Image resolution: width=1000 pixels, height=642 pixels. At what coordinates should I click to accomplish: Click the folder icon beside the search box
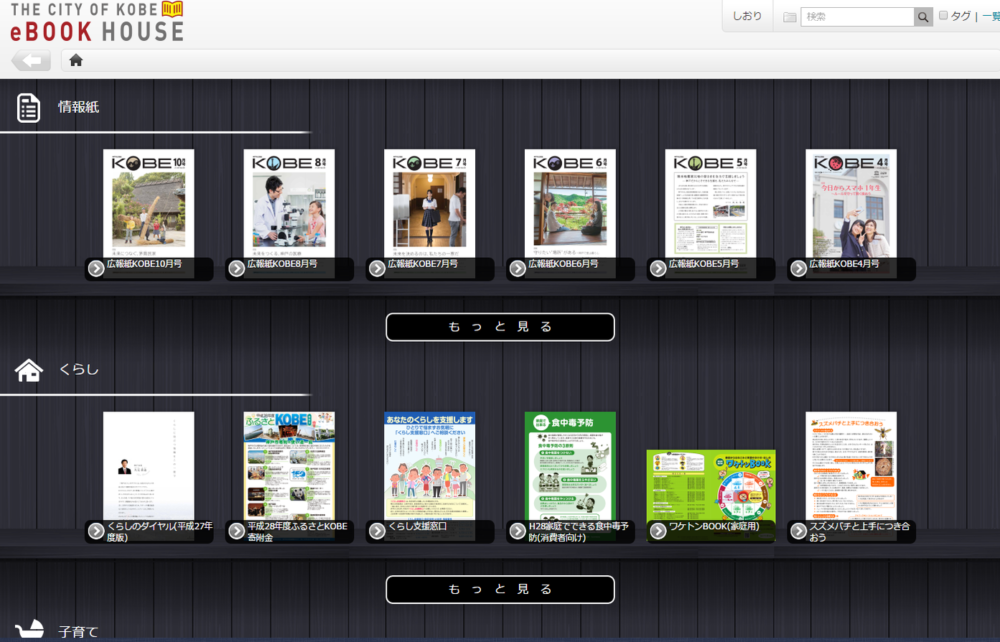point(790,17)
